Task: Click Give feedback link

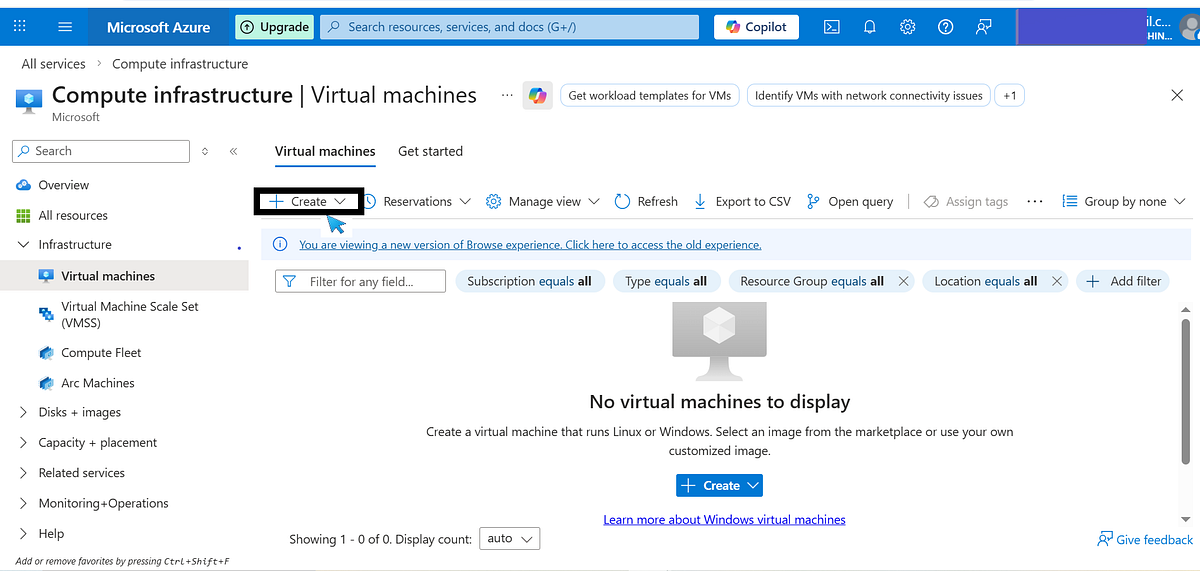Action: point(1145,540)
